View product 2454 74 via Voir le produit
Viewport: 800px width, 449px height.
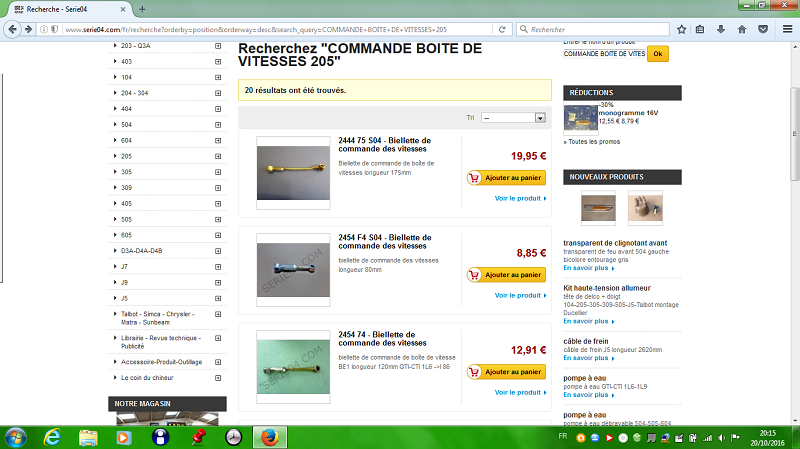point(520,392)
